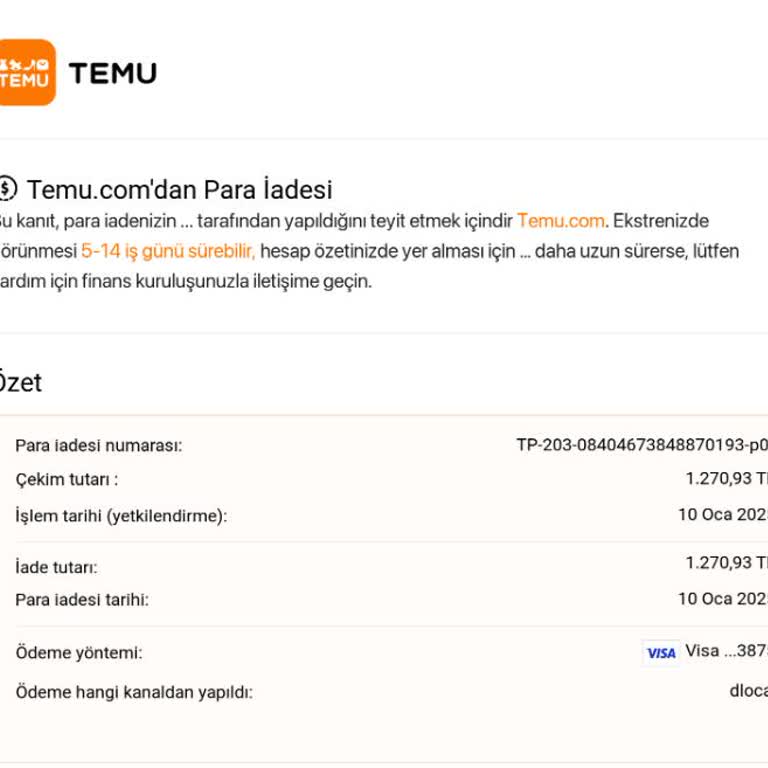Select the İşlem tarihi date value
The height and width of the screenshot is (768, 768).
(x=722, y=515)
